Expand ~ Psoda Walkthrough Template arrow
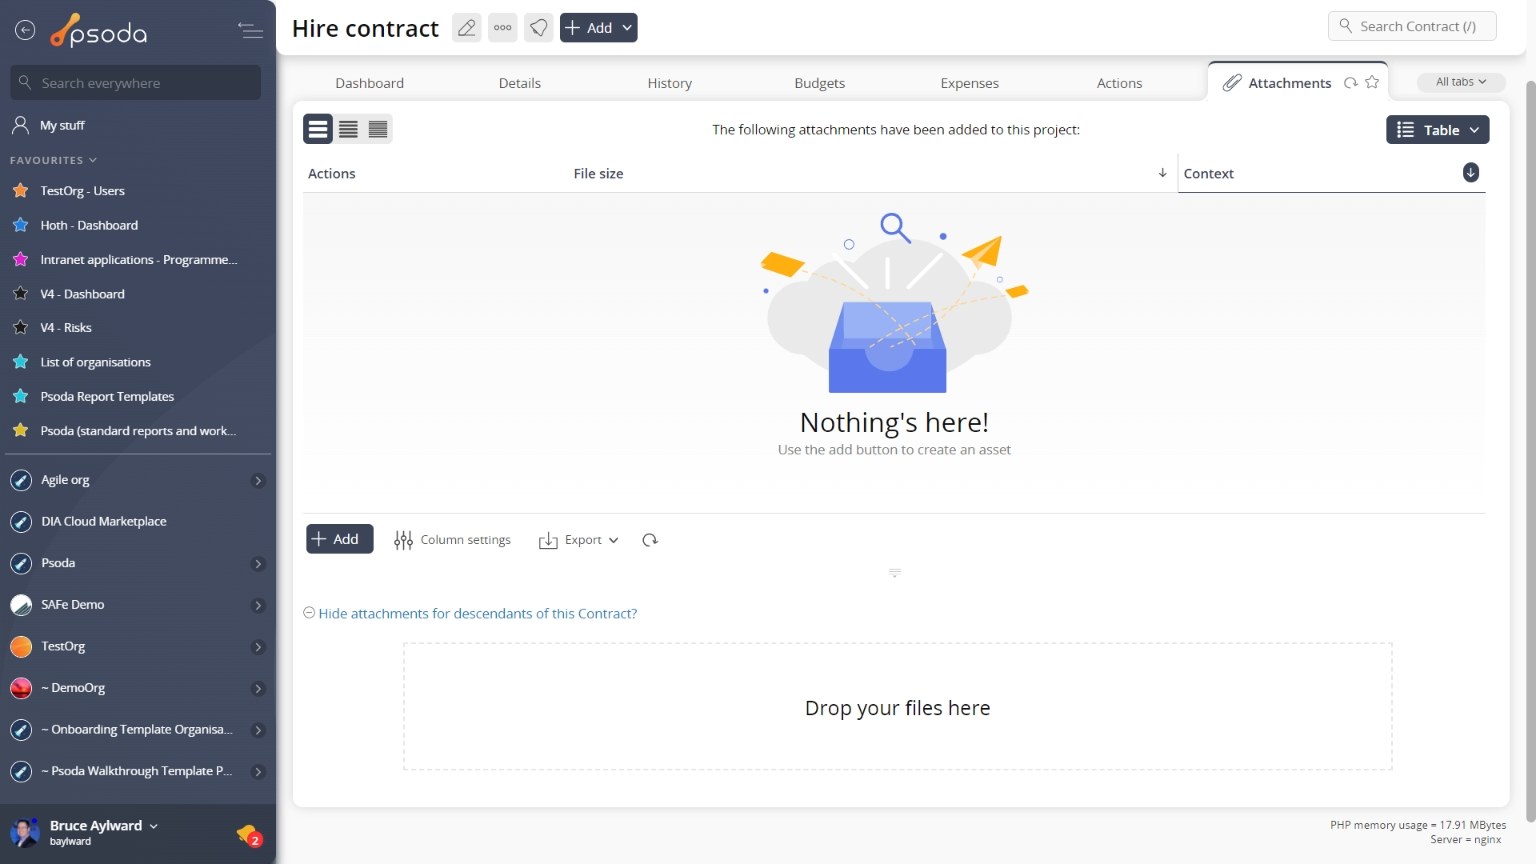This screenshot has width=1536, height=864. pyautogui.click(x=258, y=772)
